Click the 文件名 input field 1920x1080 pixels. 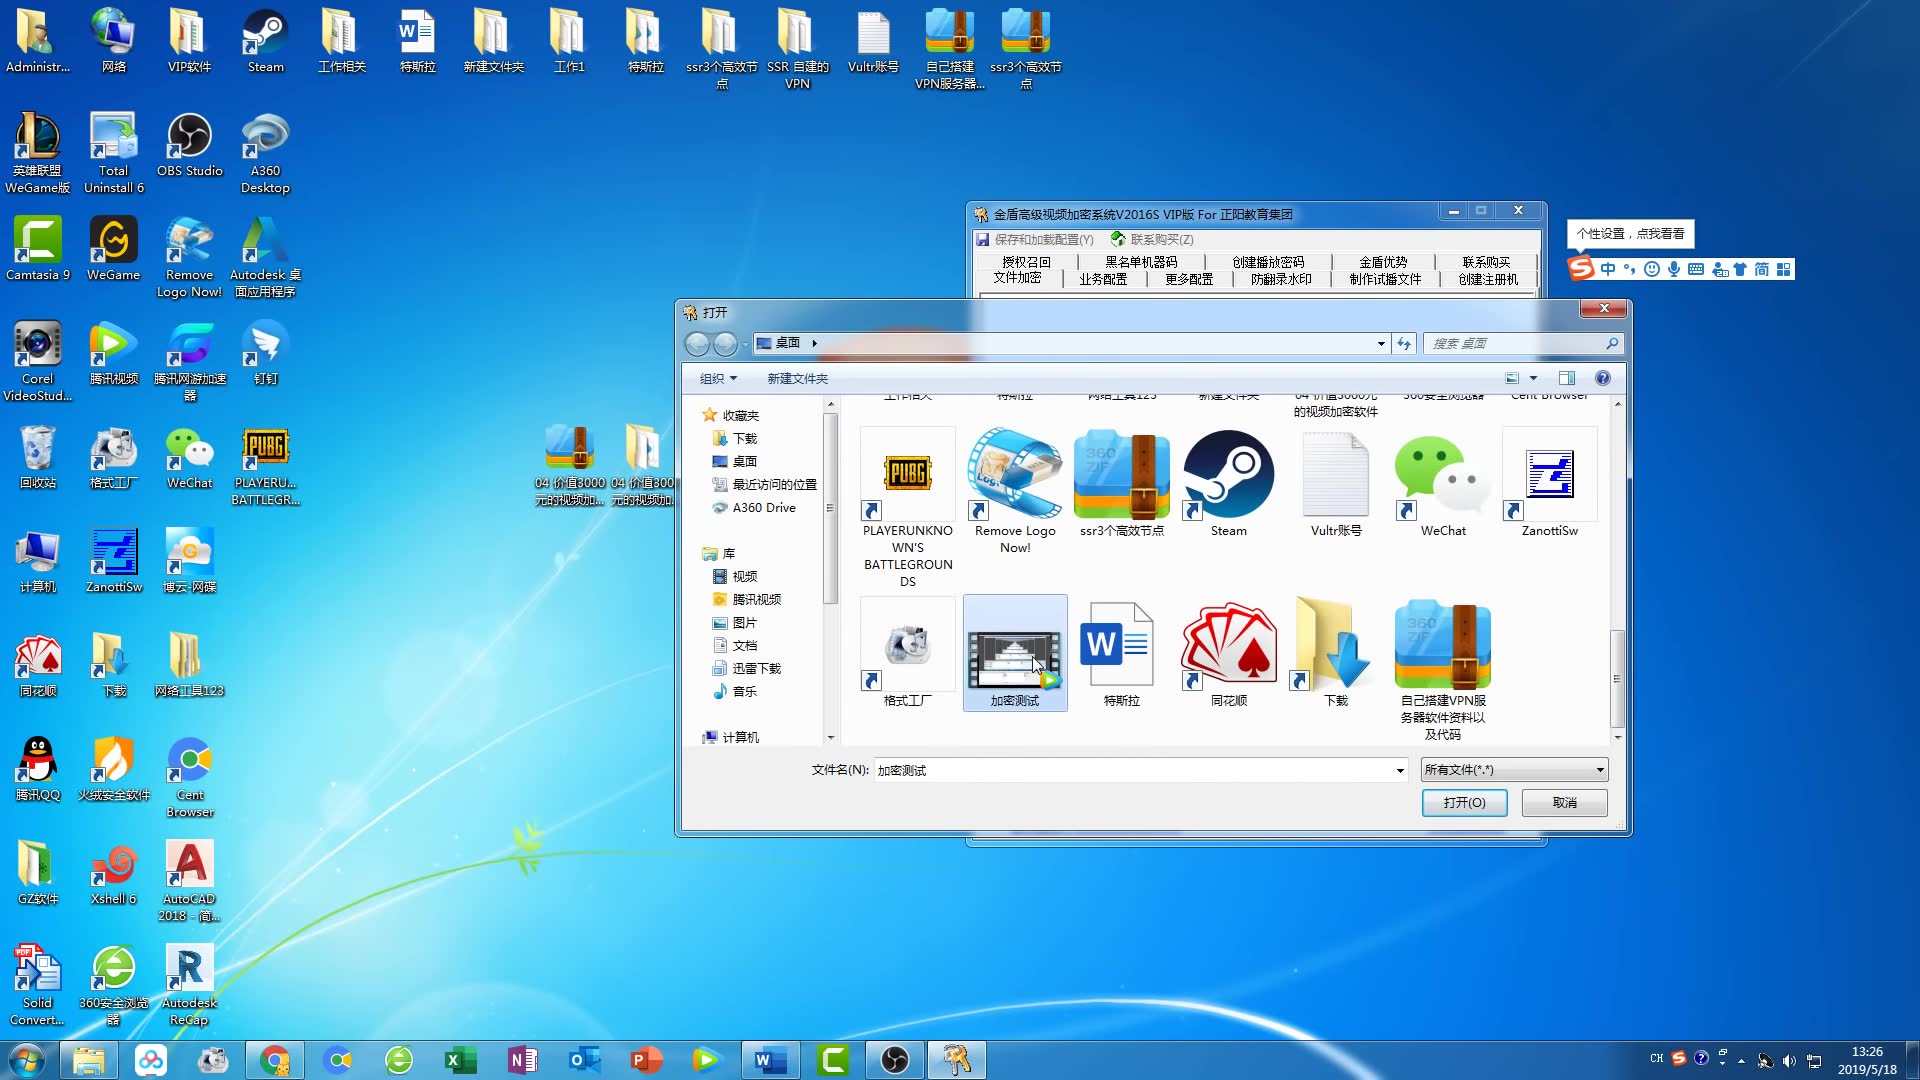[x=1134, y=770]
